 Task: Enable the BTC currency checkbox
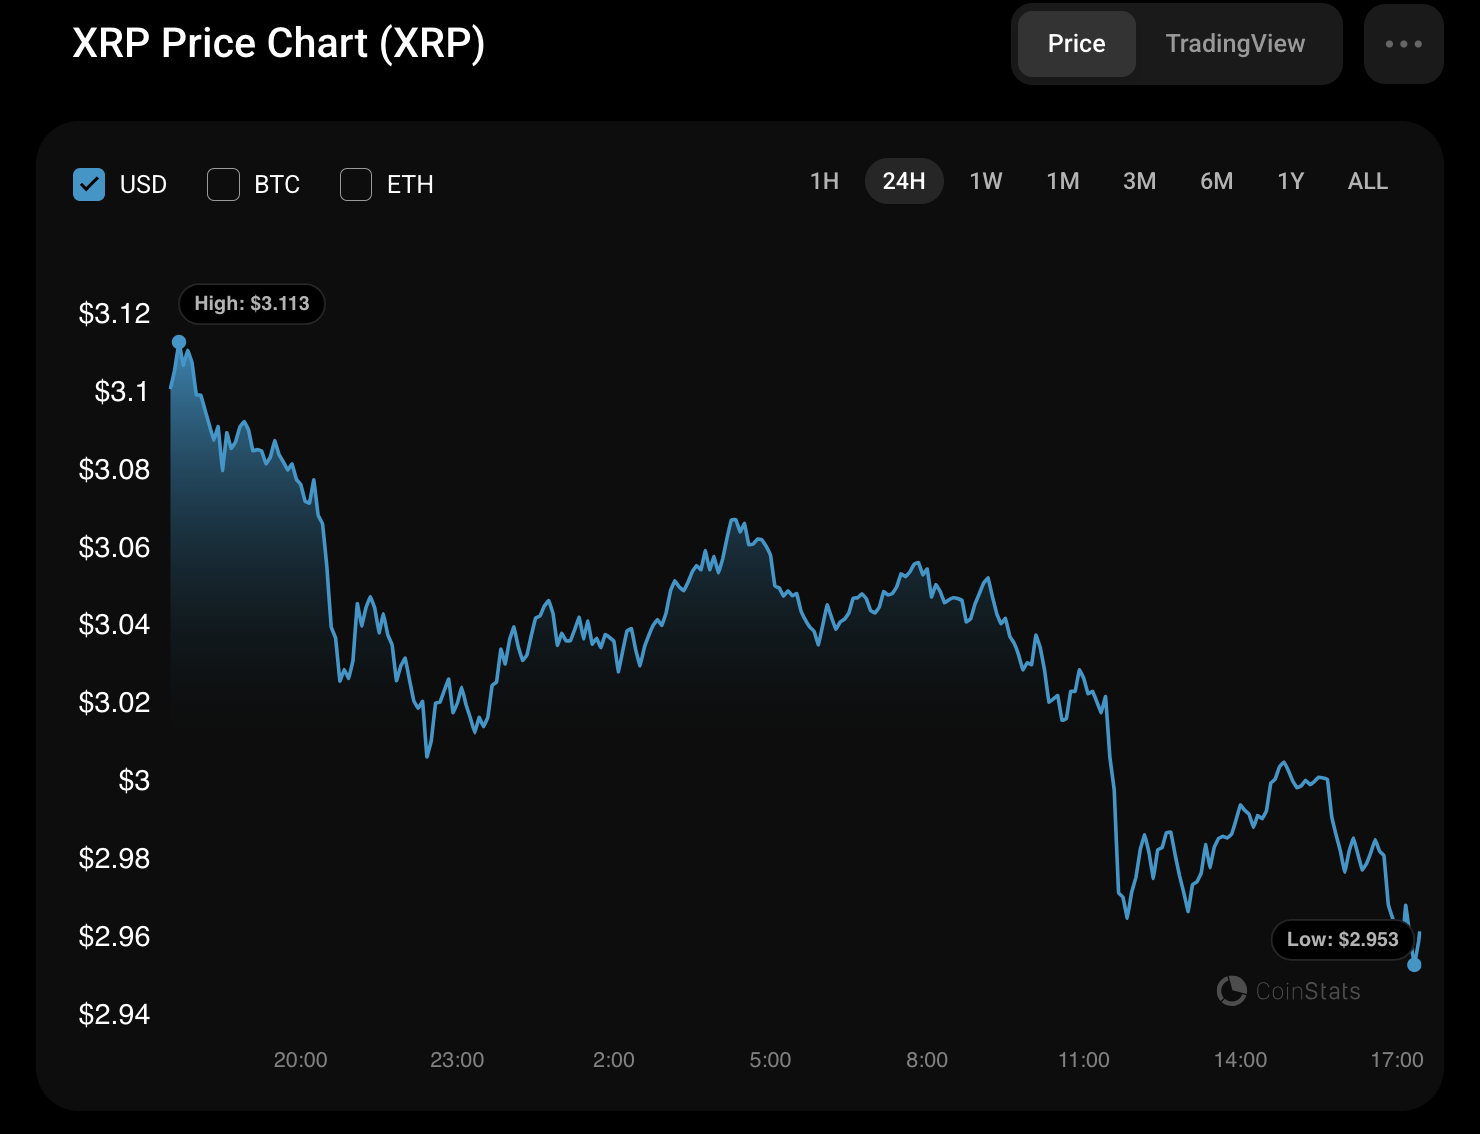pyautogui.click(x=223, y=184)
